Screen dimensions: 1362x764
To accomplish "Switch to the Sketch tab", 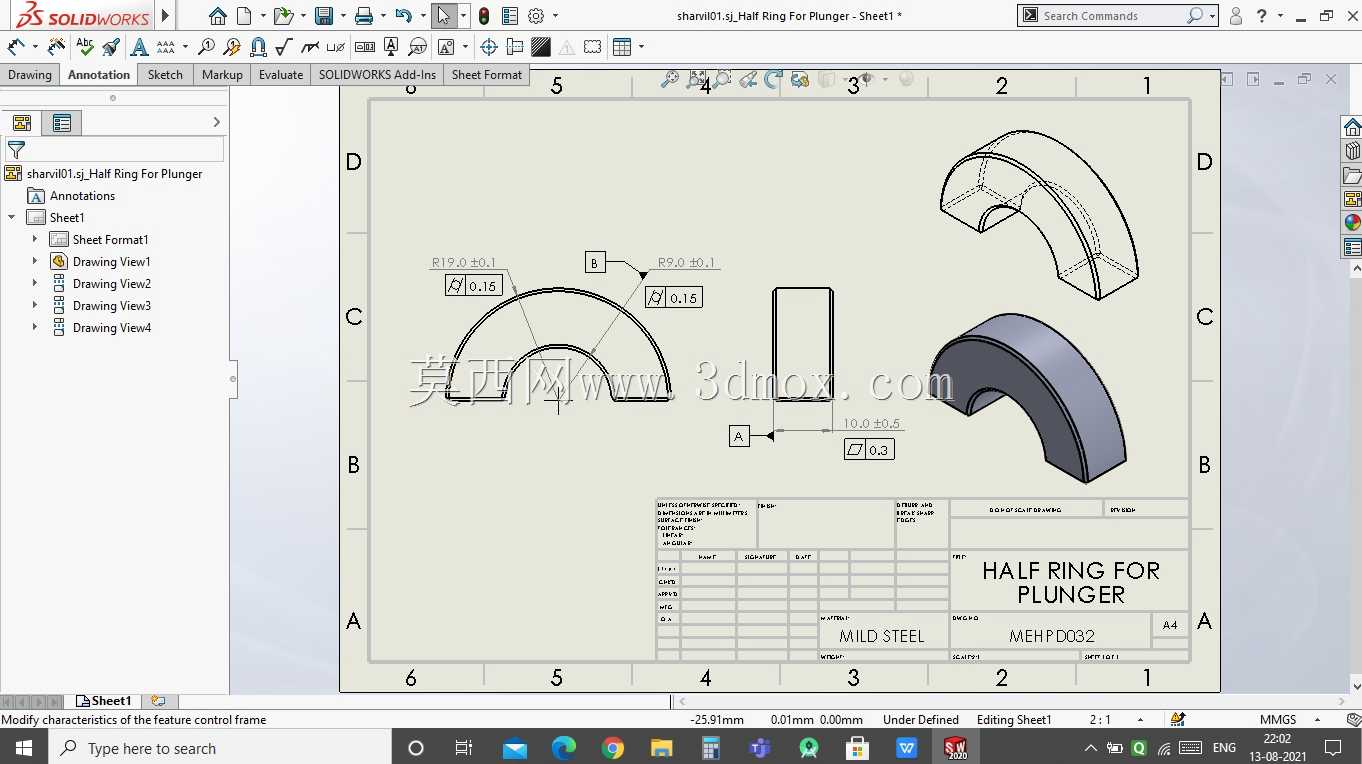I will tap(165, 74).
